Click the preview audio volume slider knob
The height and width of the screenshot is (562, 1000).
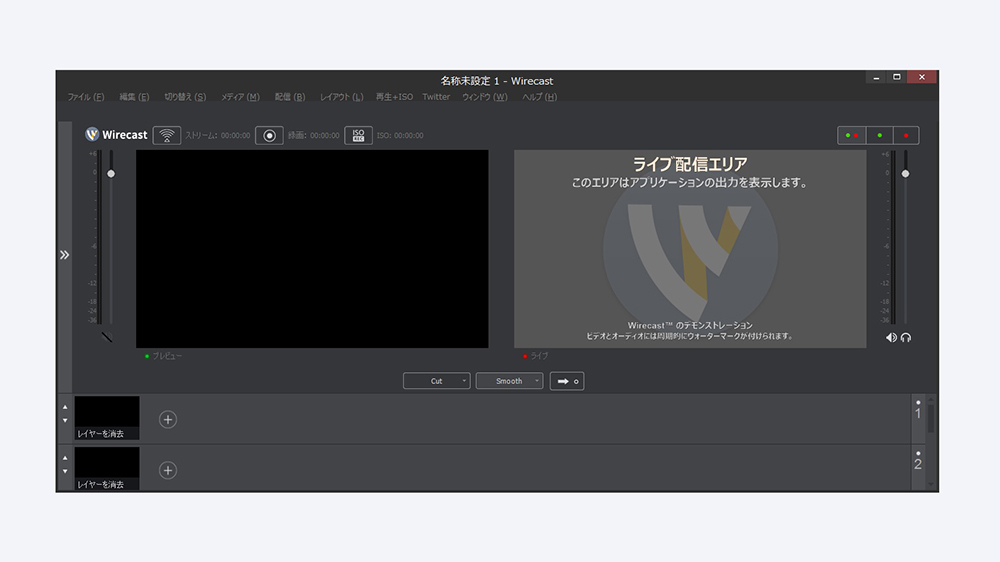pyautogui.click(x=111, y=174)
